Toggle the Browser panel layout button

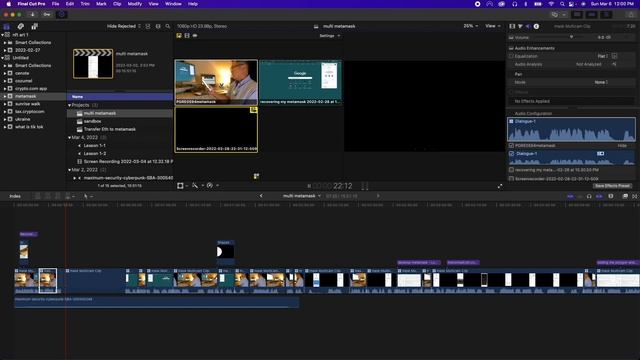coord(577,15)
